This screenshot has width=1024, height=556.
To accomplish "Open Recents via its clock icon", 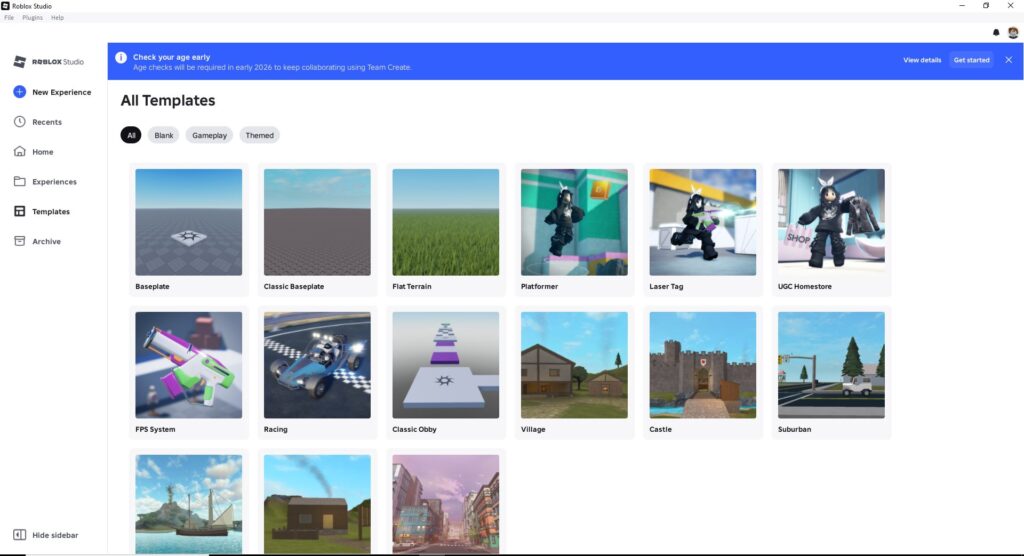I will point(20,122).
